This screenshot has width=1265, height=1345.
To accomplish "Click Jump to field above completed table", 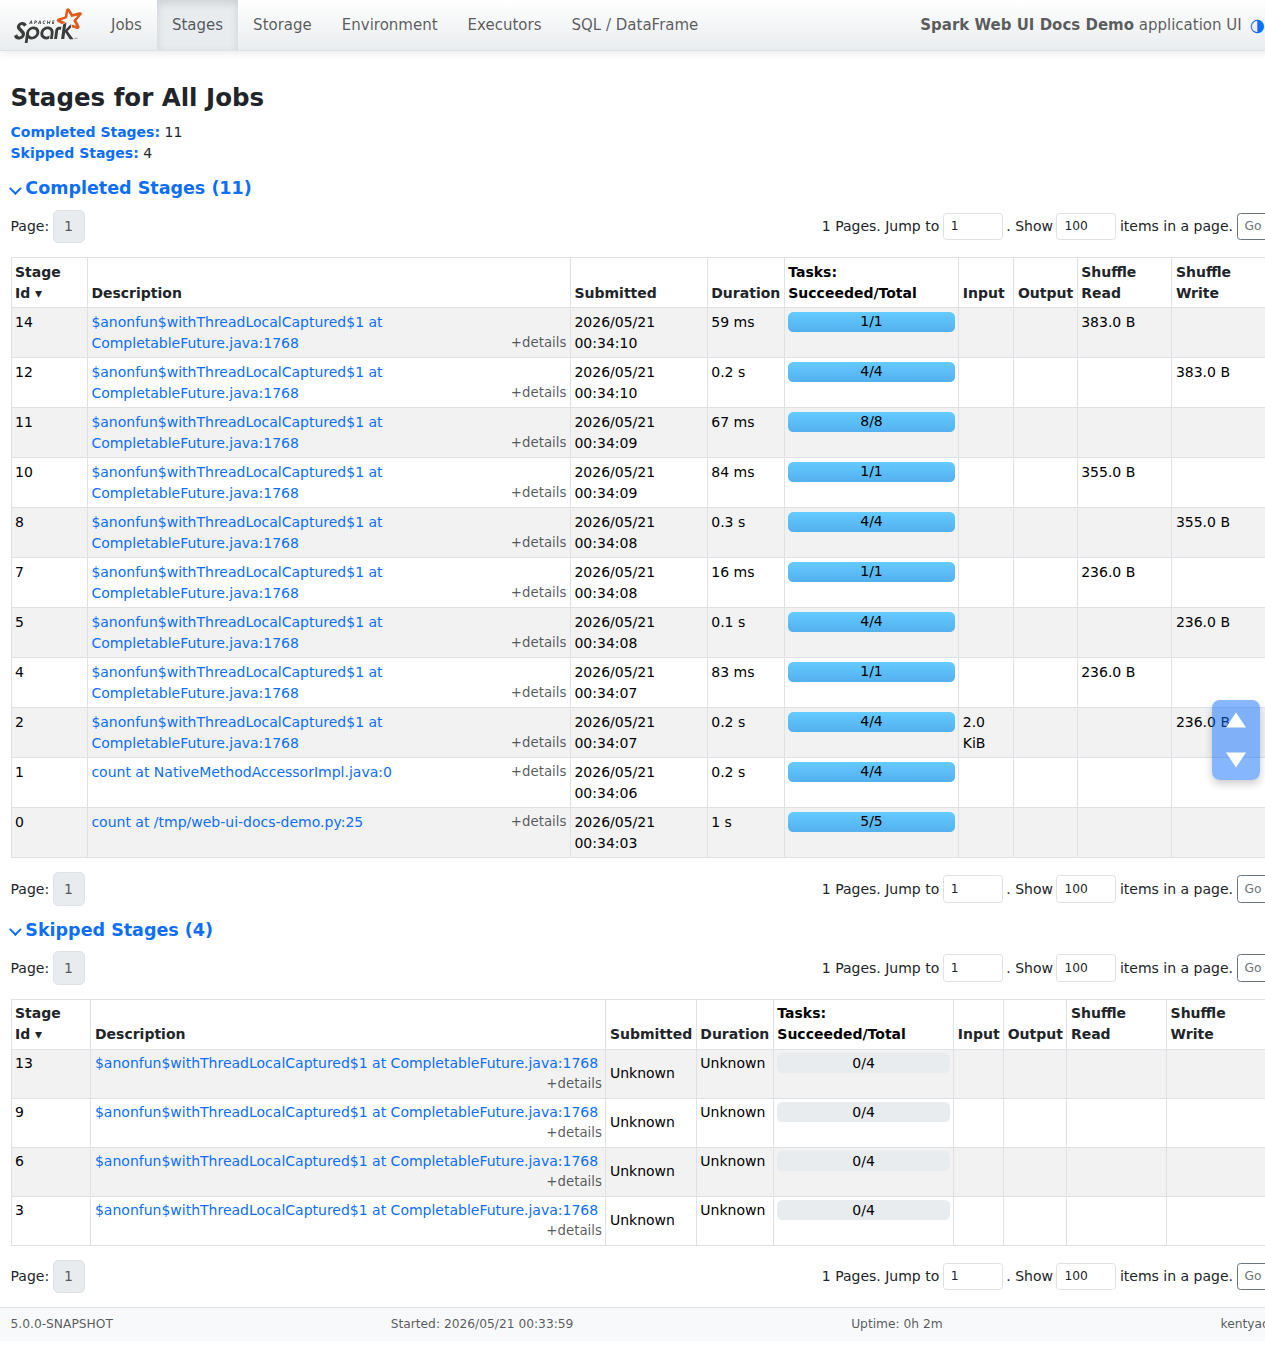I will 972,226.
